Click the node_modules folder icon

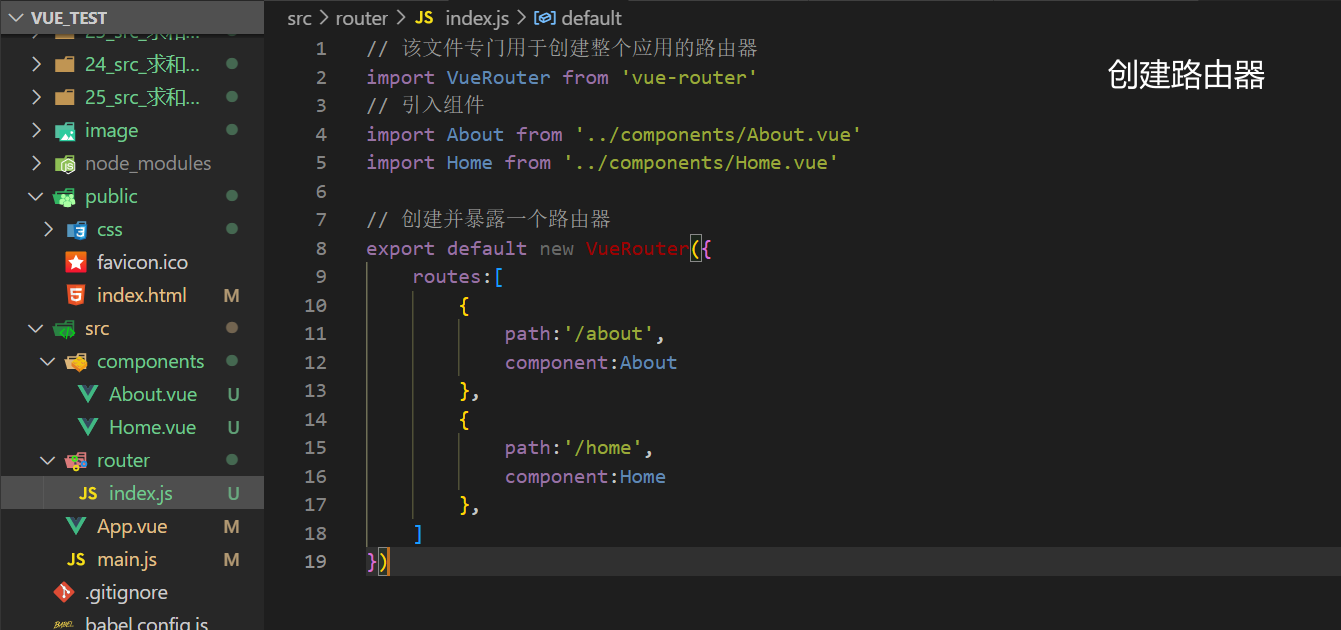[65, 164]
